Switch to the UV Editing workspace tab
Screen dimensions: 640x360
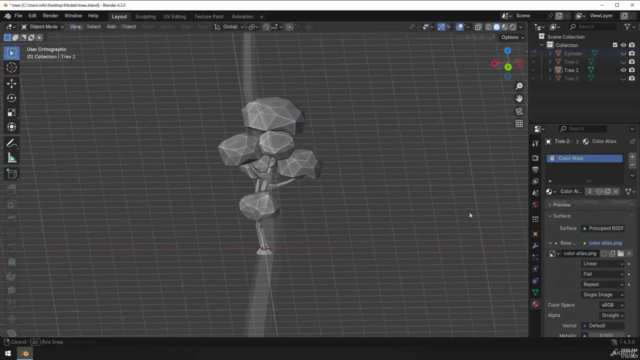[x=175, y=17]
